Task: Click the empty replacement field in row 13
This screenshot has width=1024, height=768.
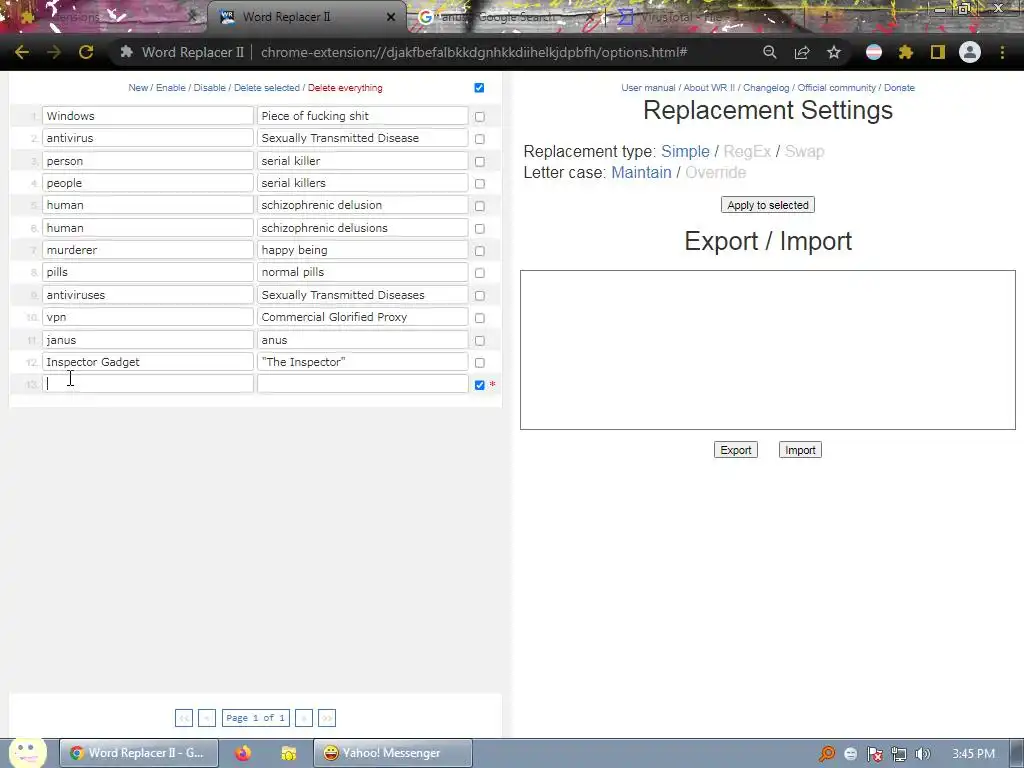Action: [362, 384]
